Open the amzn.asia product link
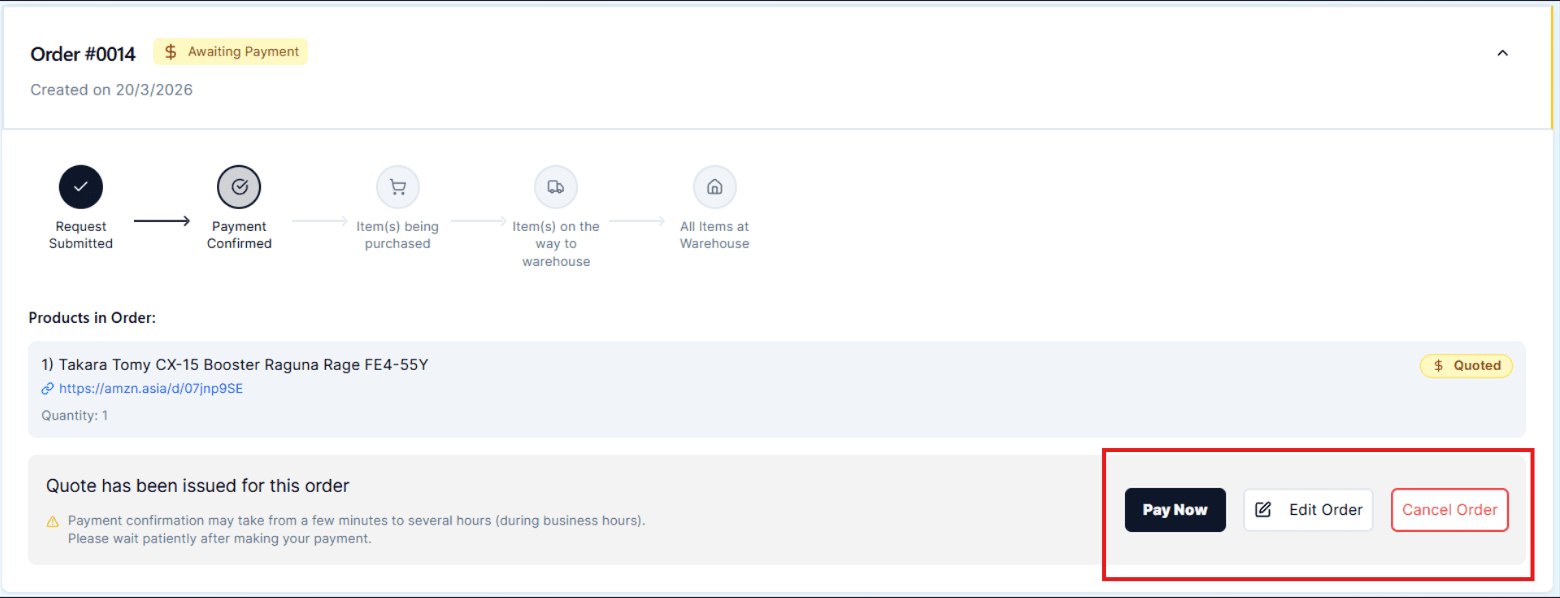1560x598 pixels. pyautogui.click(x=151, y=389)
